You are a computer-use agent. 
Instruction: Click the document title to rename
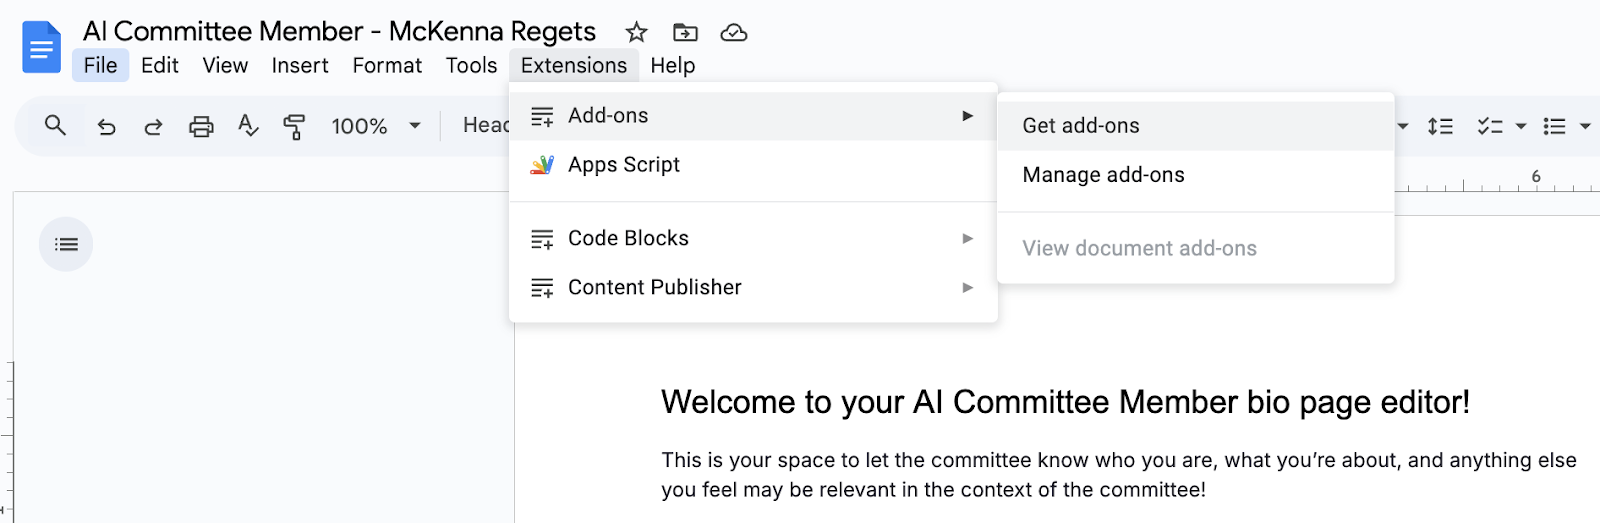coord(339,32)
